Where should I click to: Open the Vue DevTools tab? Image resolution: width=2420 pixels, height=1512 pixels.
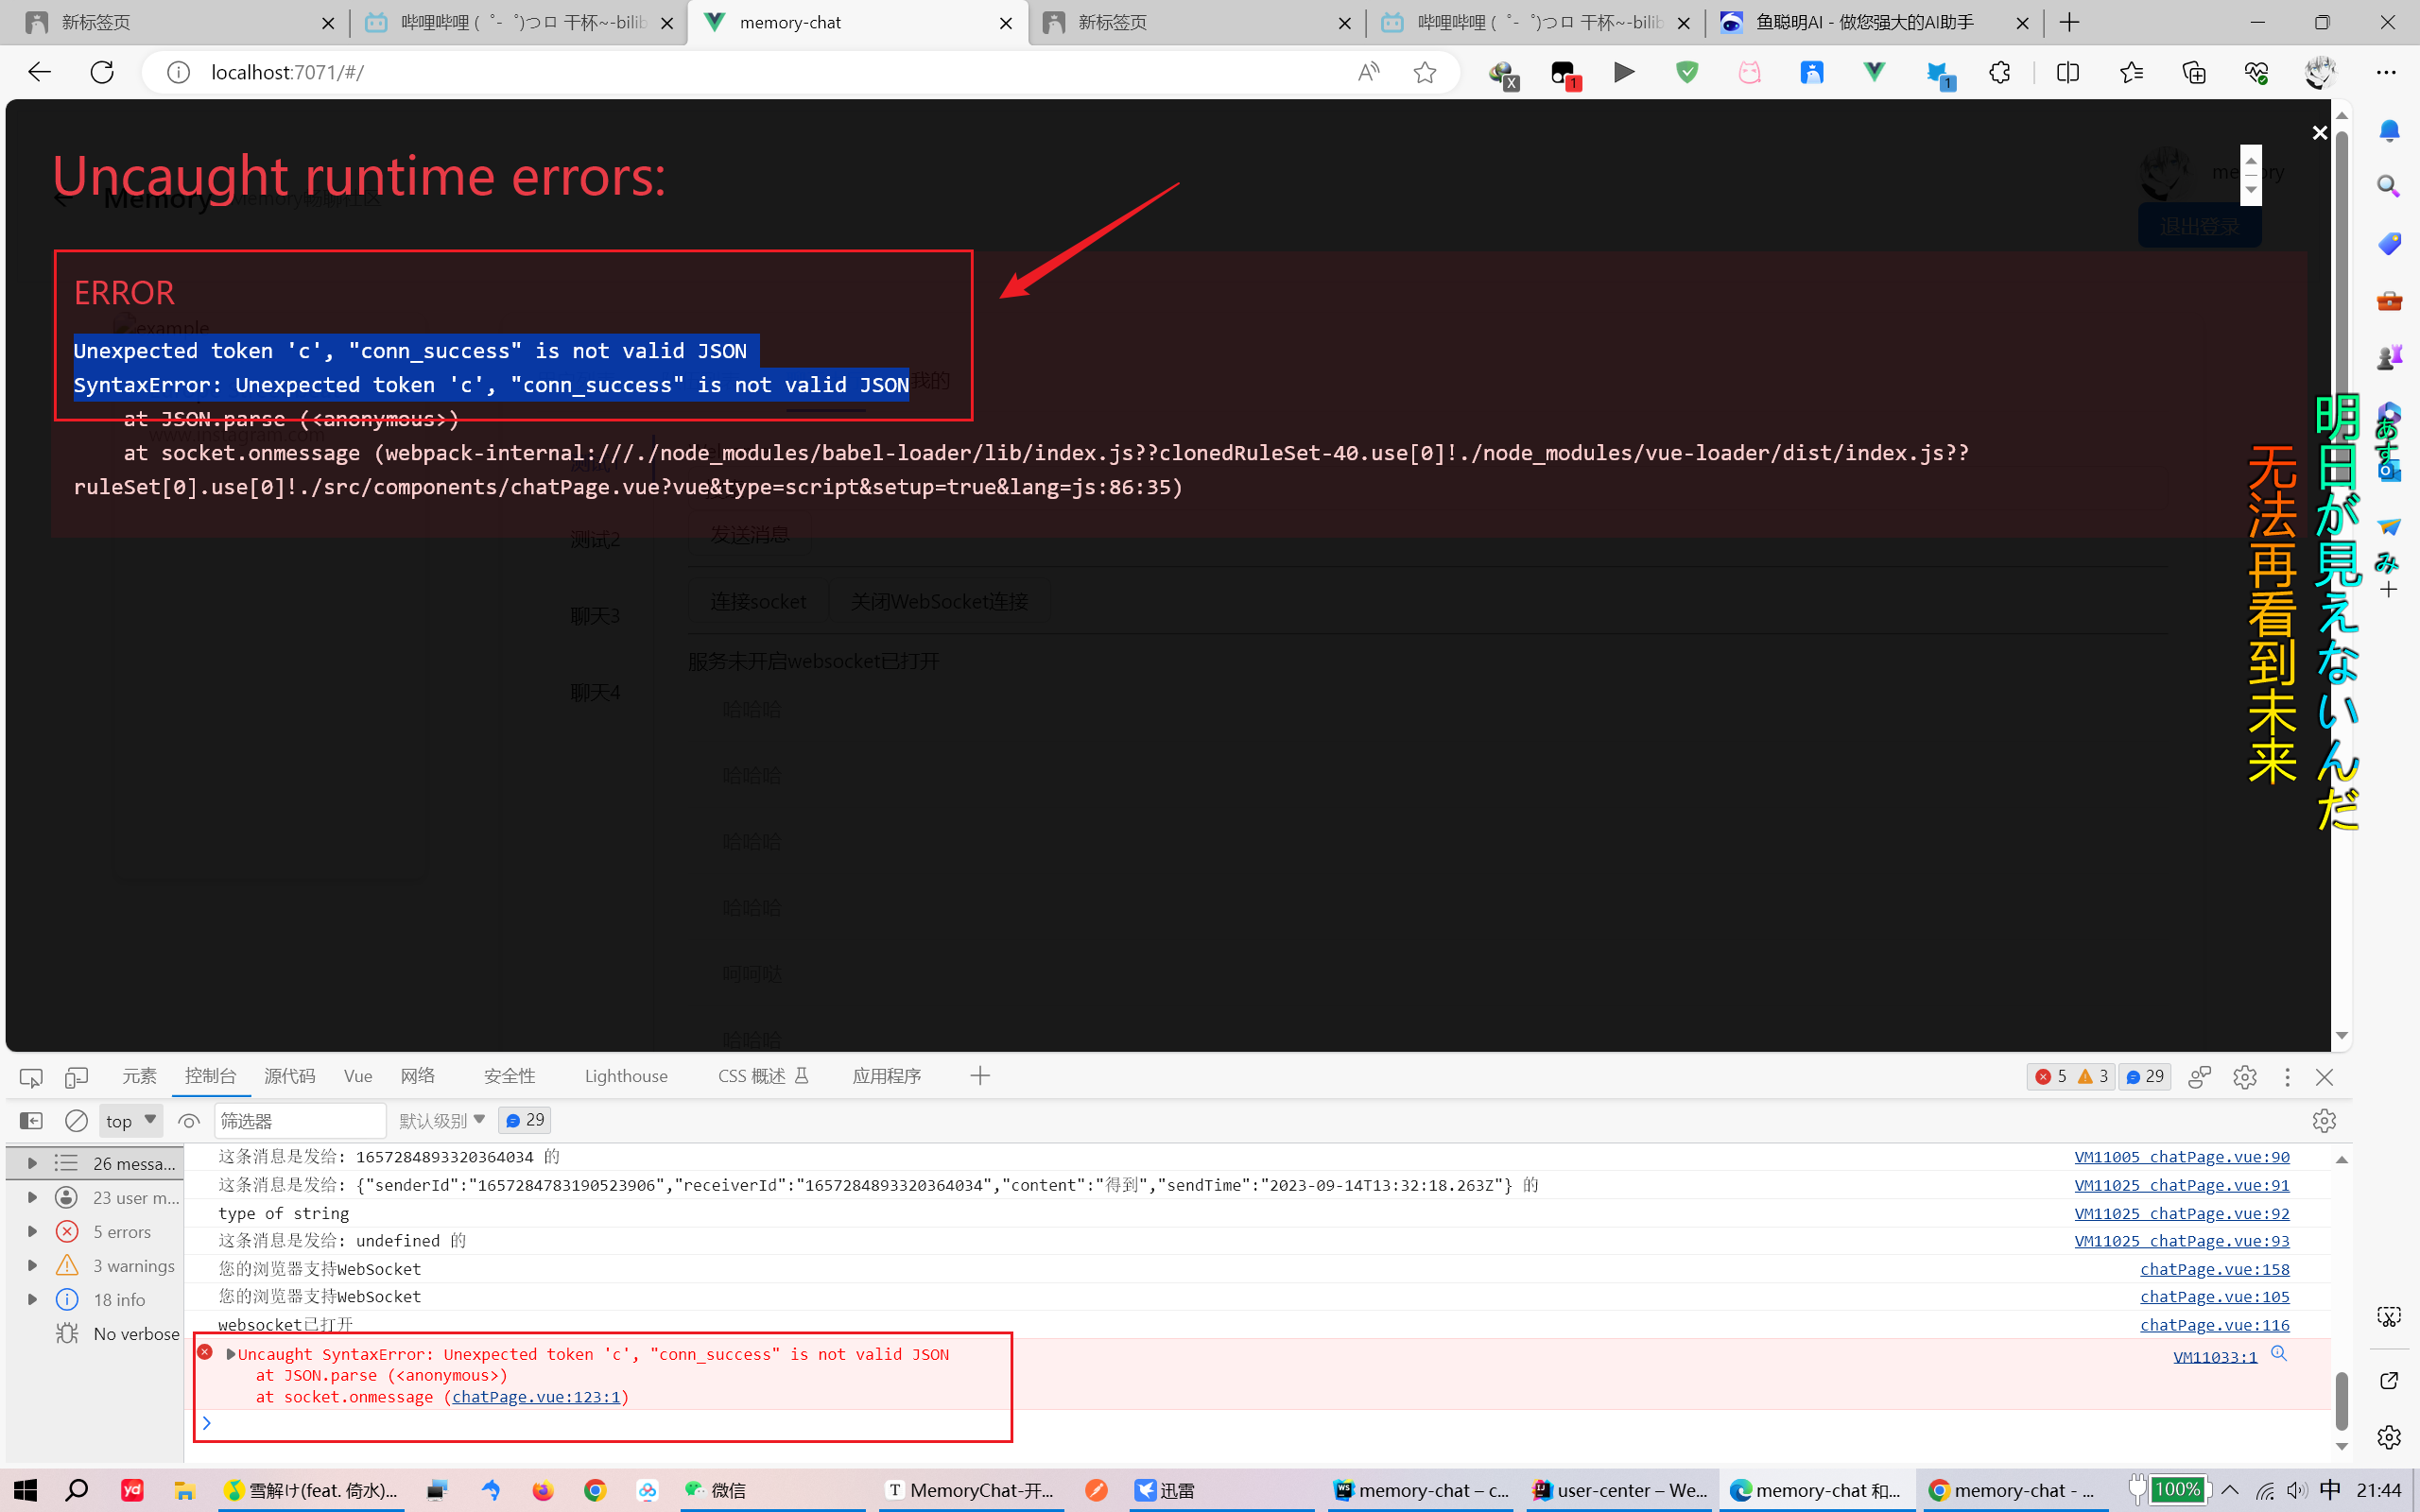tap(358, 1076)
